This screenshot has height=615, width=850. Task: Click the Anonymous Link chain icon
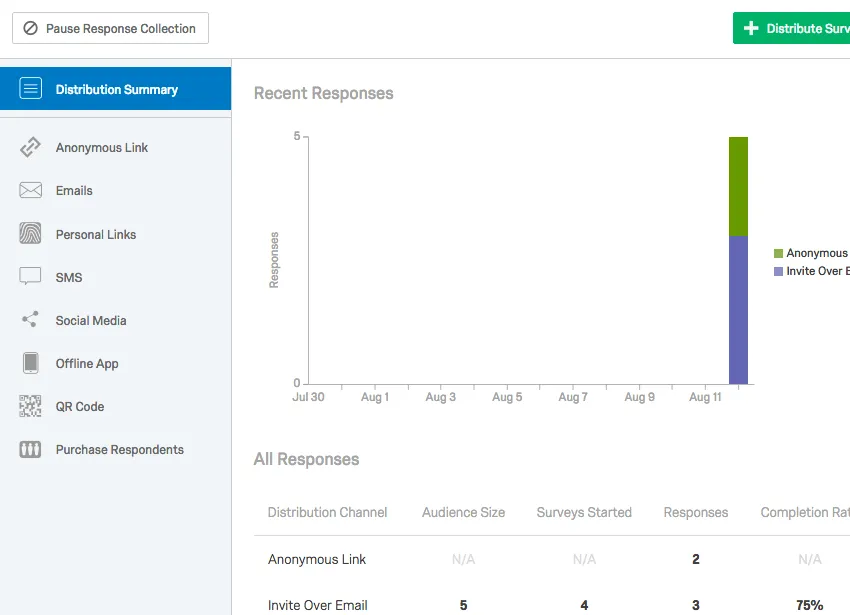[x=31, y=148]
